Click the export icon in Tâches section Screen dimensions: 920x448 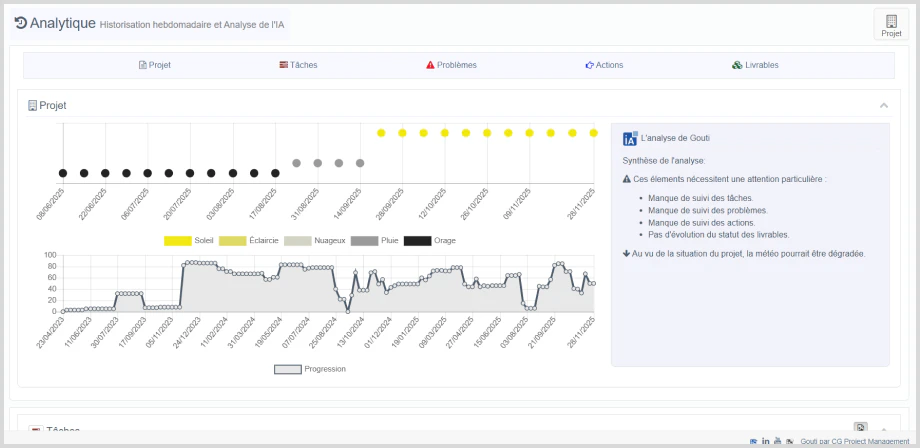click(860, 427)
